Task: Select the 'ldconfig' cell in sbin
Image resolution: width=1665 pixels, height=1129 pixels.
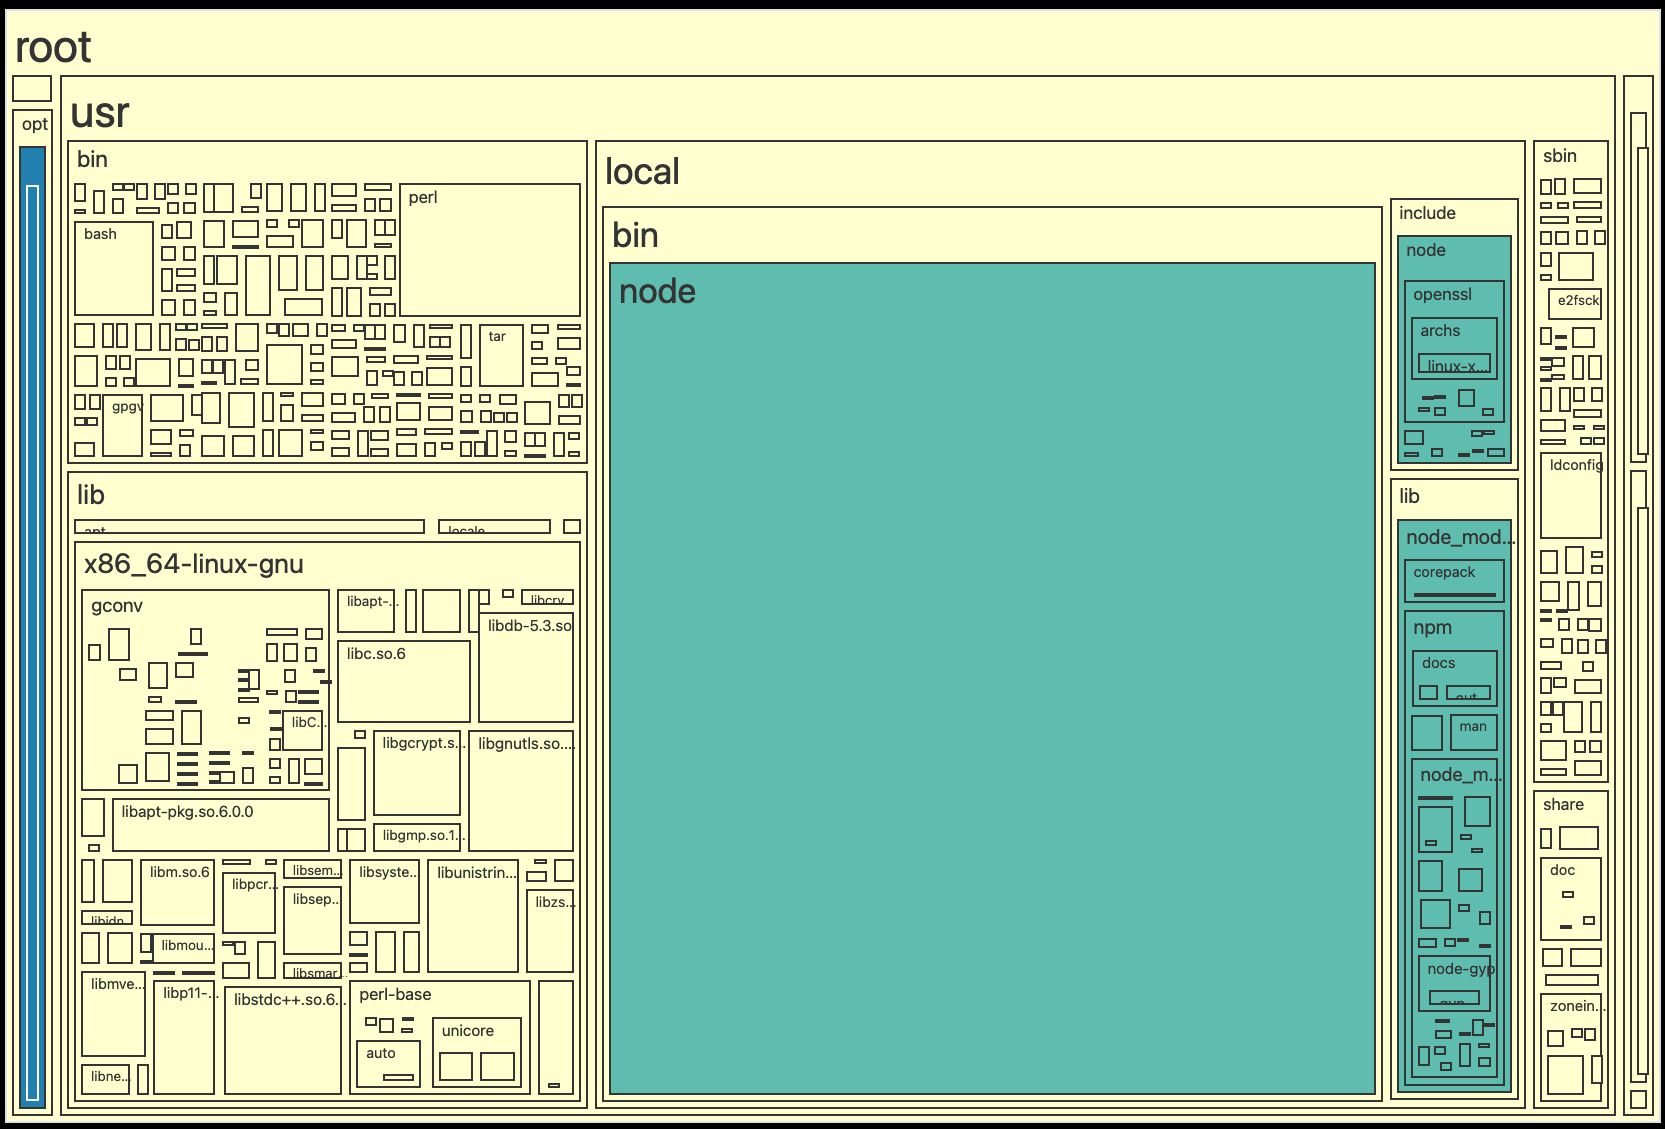Action: point(1571,496)
